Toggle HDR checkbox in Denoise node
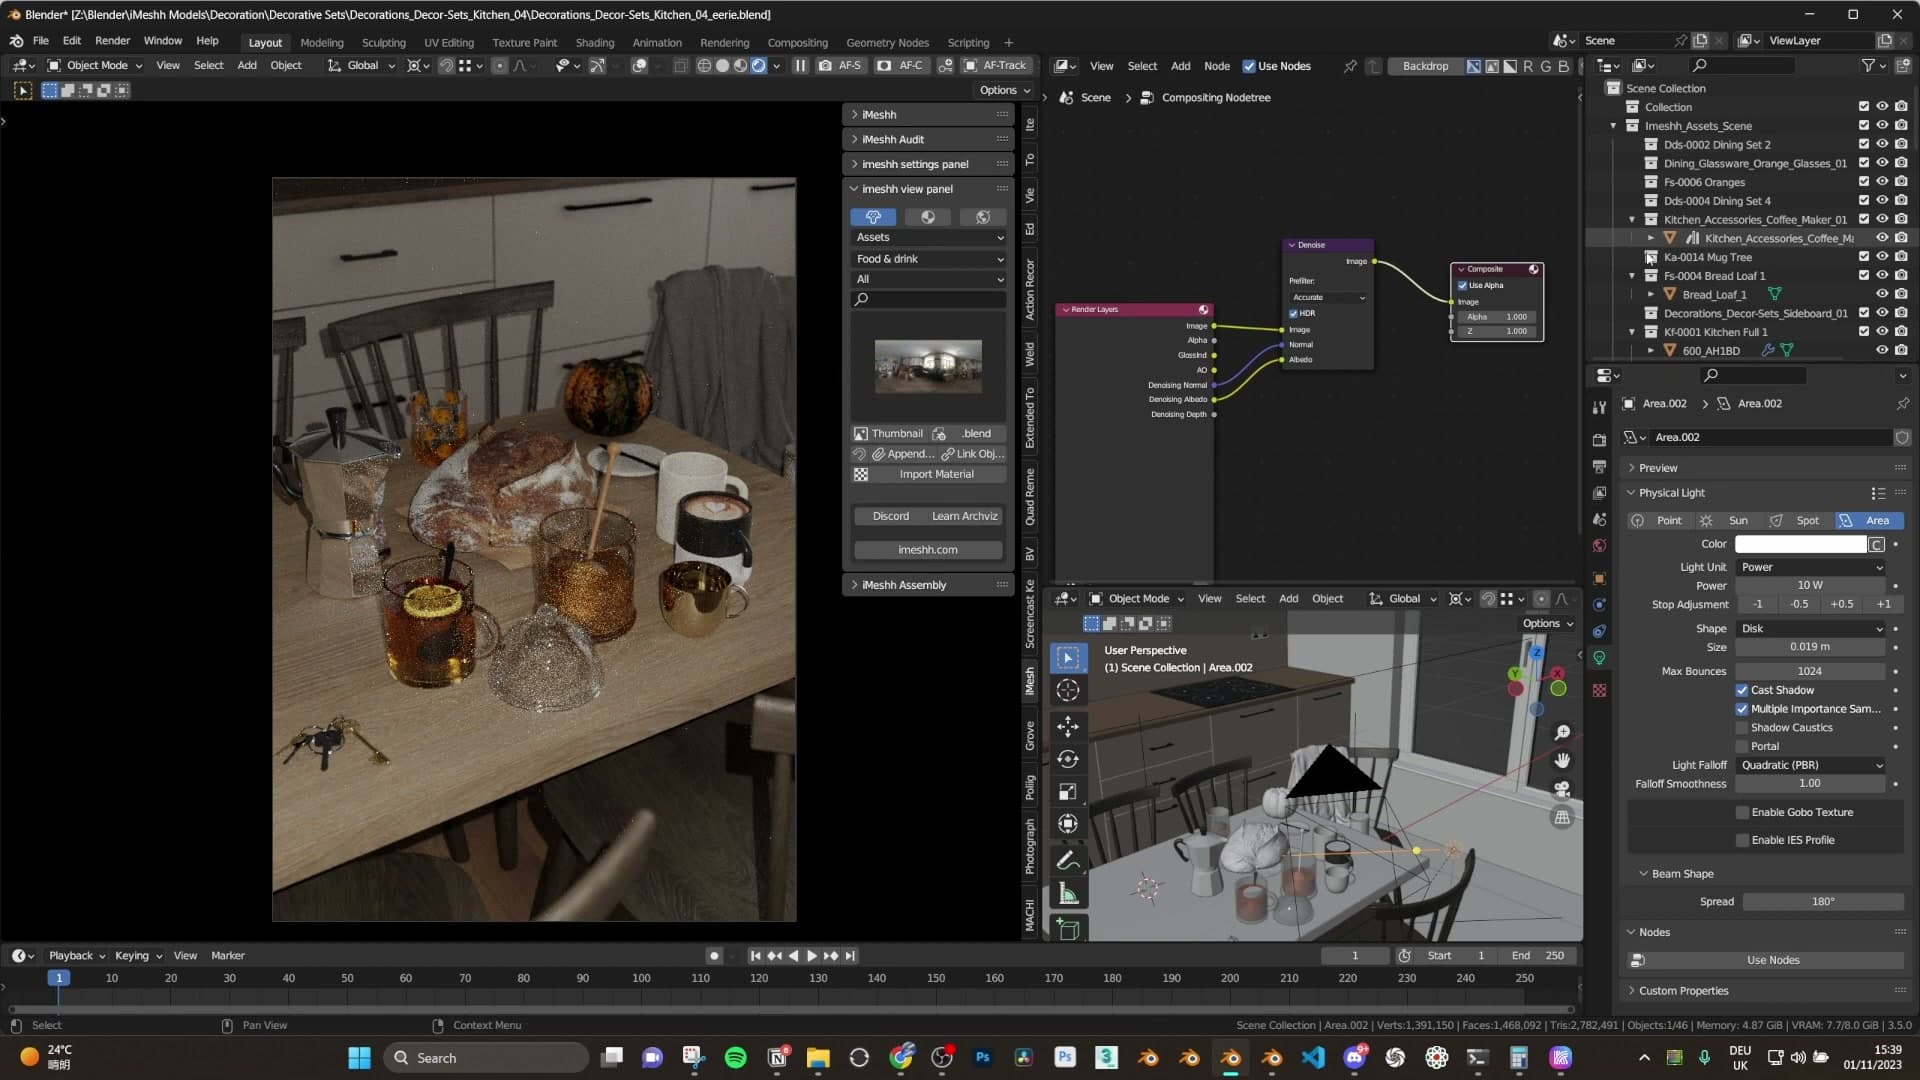1920x1080 pixels. pyautogui.click(x=1293, y=313)
